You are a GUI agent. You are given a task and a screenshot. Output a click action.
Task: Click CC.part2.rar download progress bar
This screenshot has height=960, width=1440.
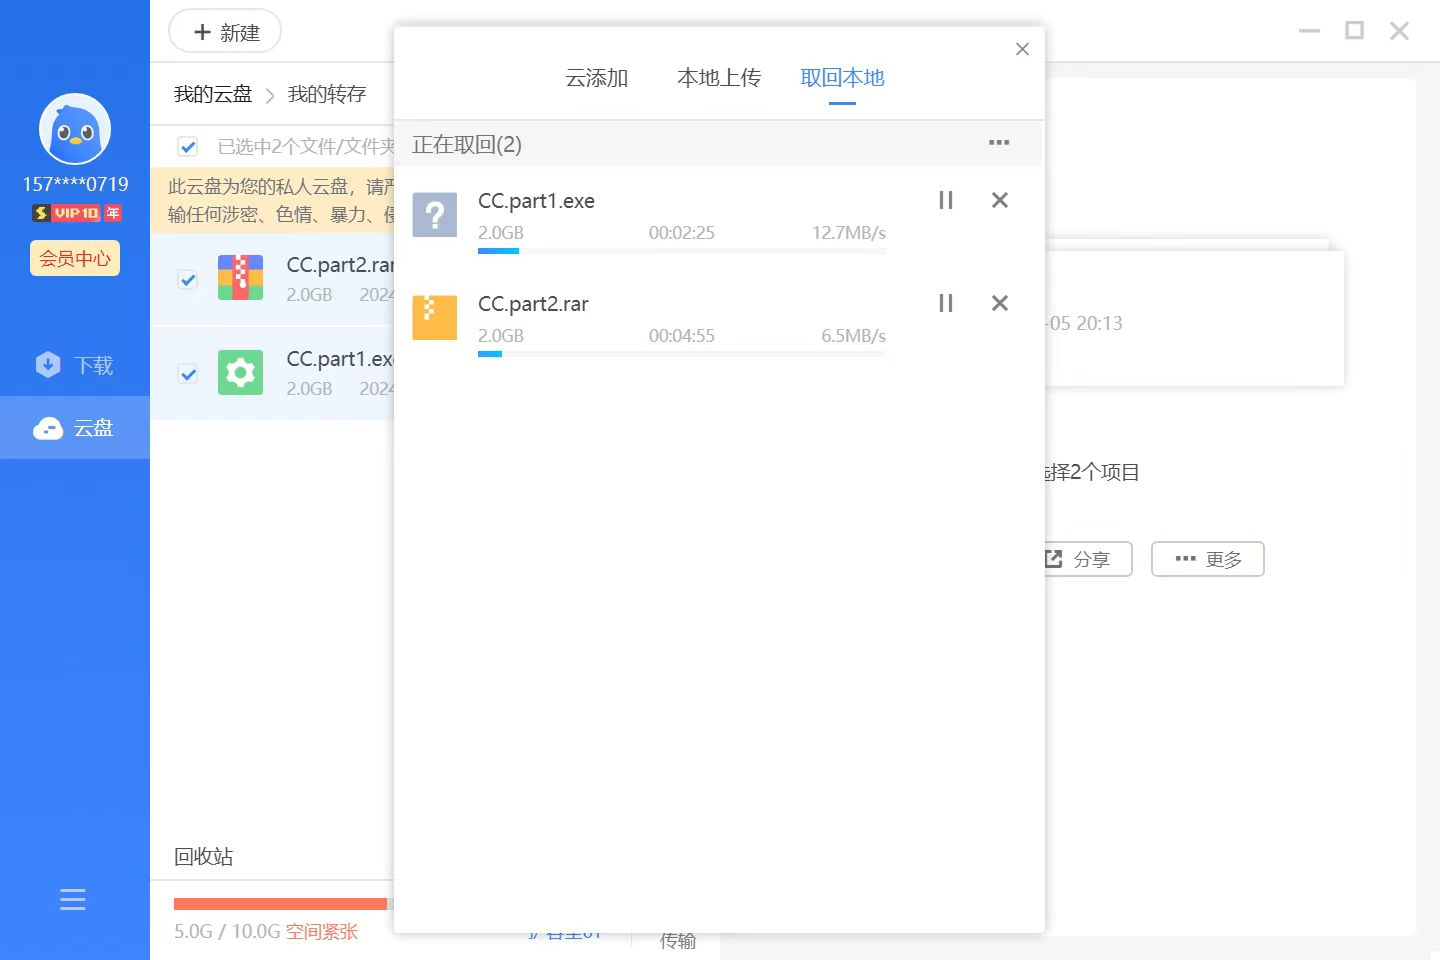click(x=682, y=354)
